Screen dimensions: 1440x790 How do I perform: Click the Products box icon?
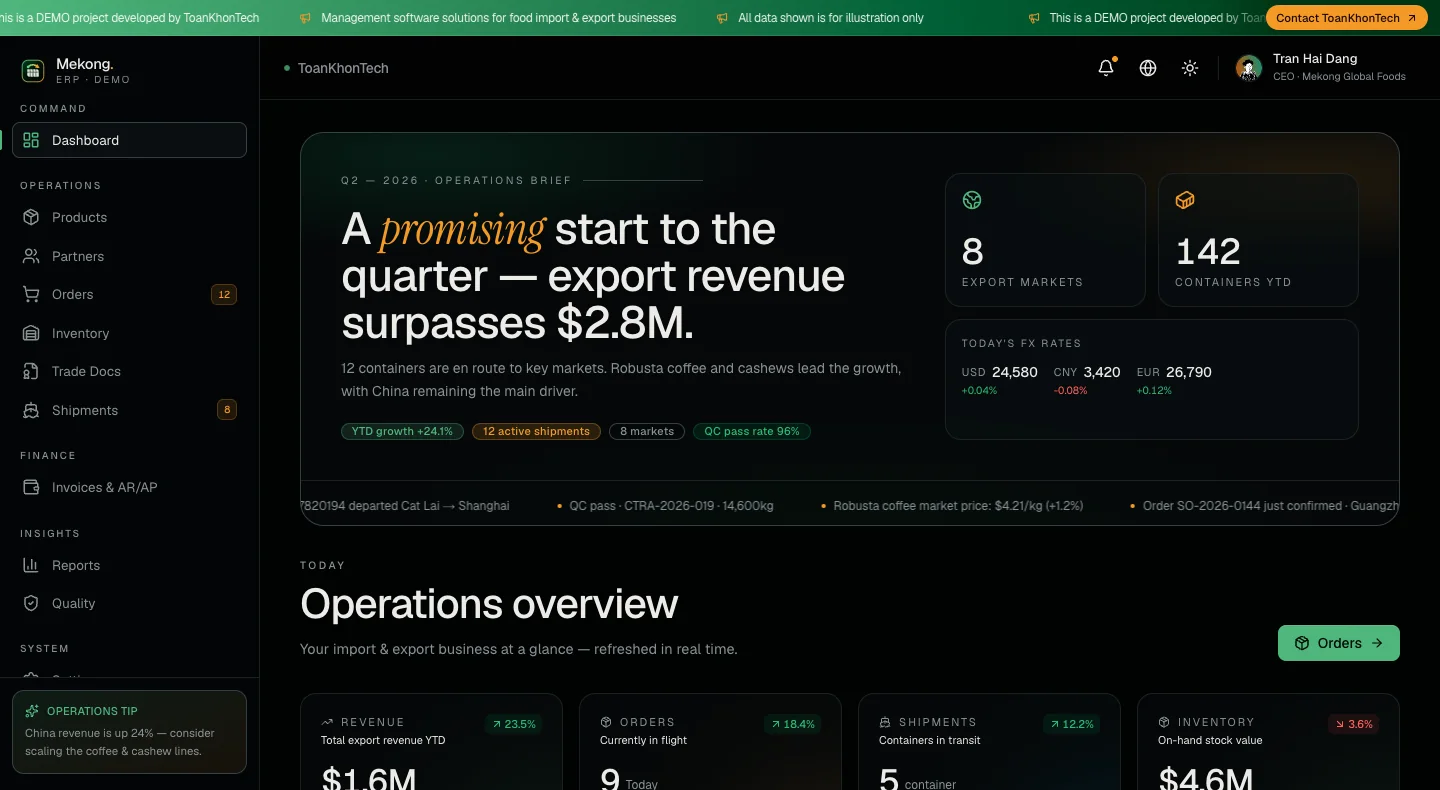coord(31,217)
